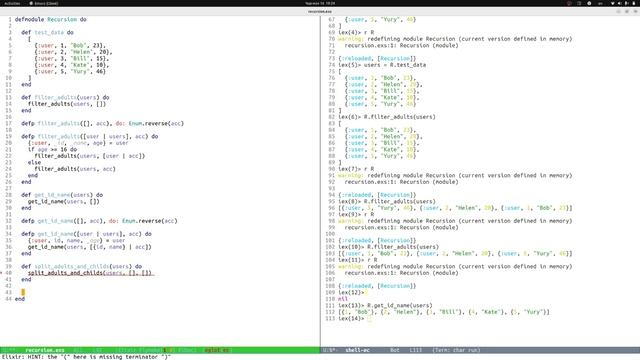
Task: Click the recursion.exs buffer name in mode line
Action: pos(45,350)
